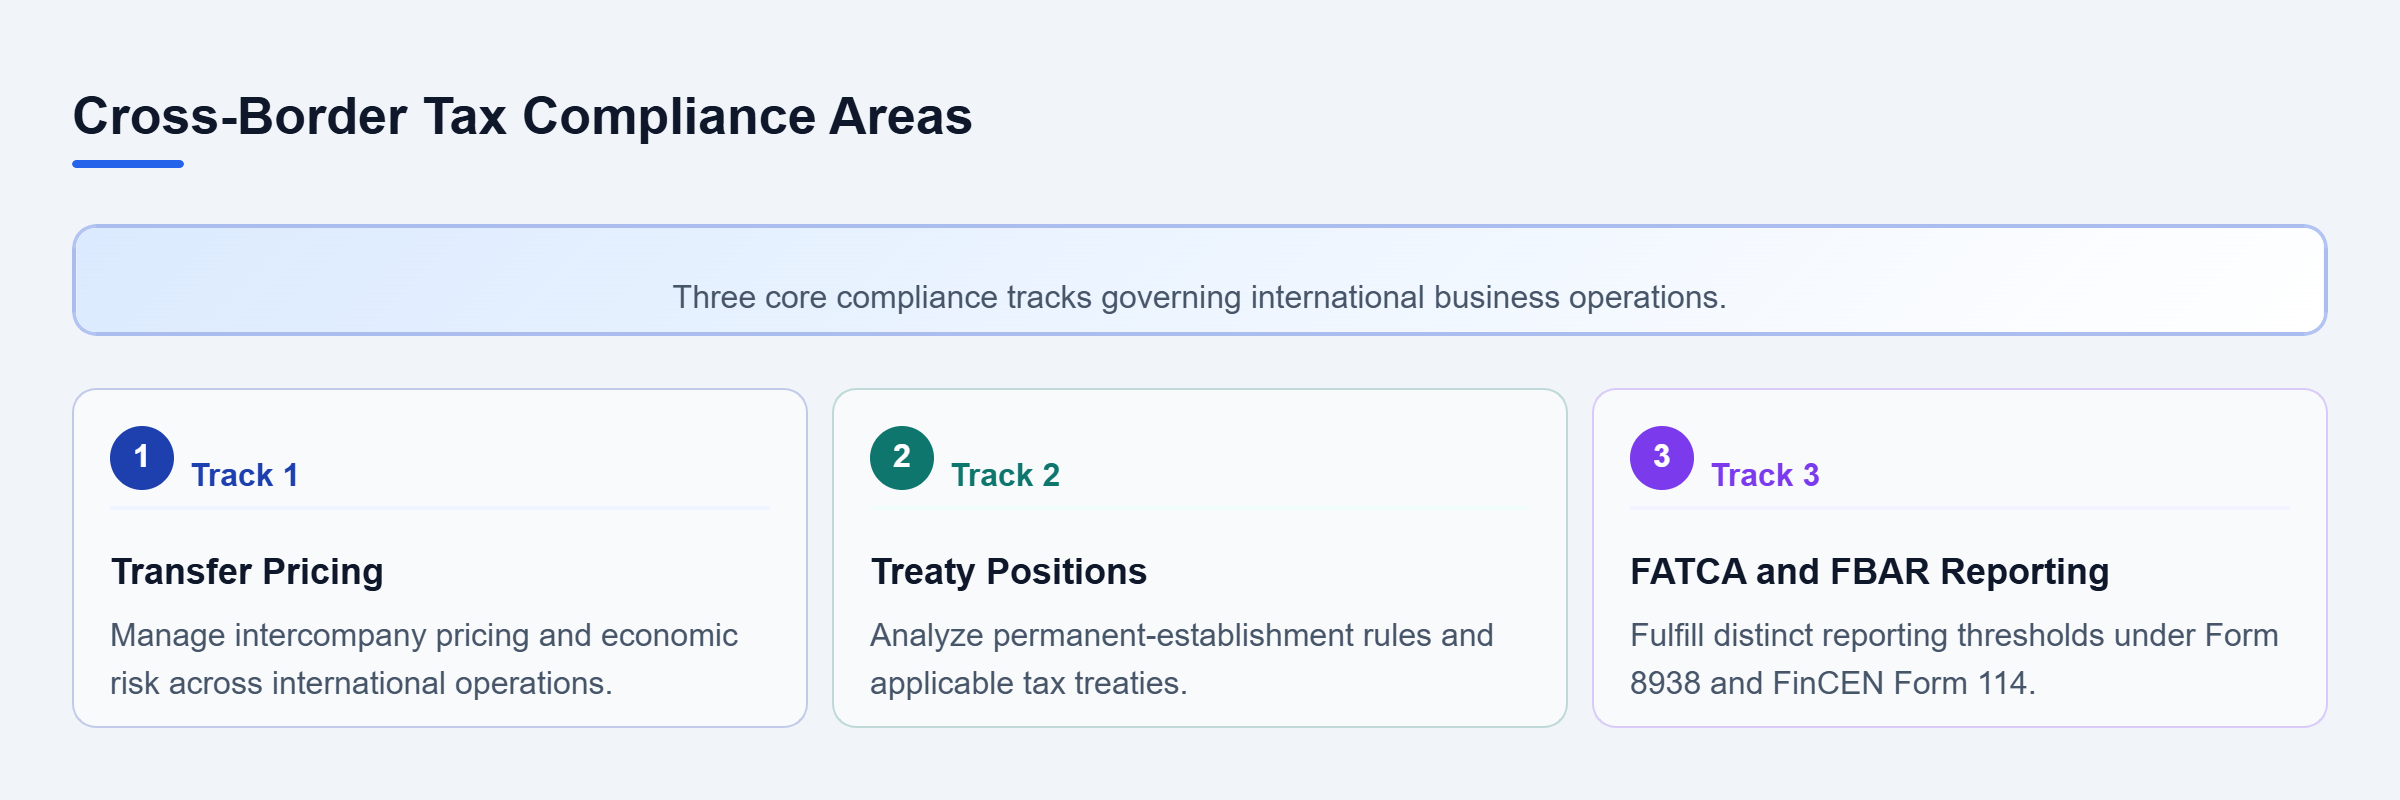
Task: Select the 'Track 2' label
Action: [1005, 475]
